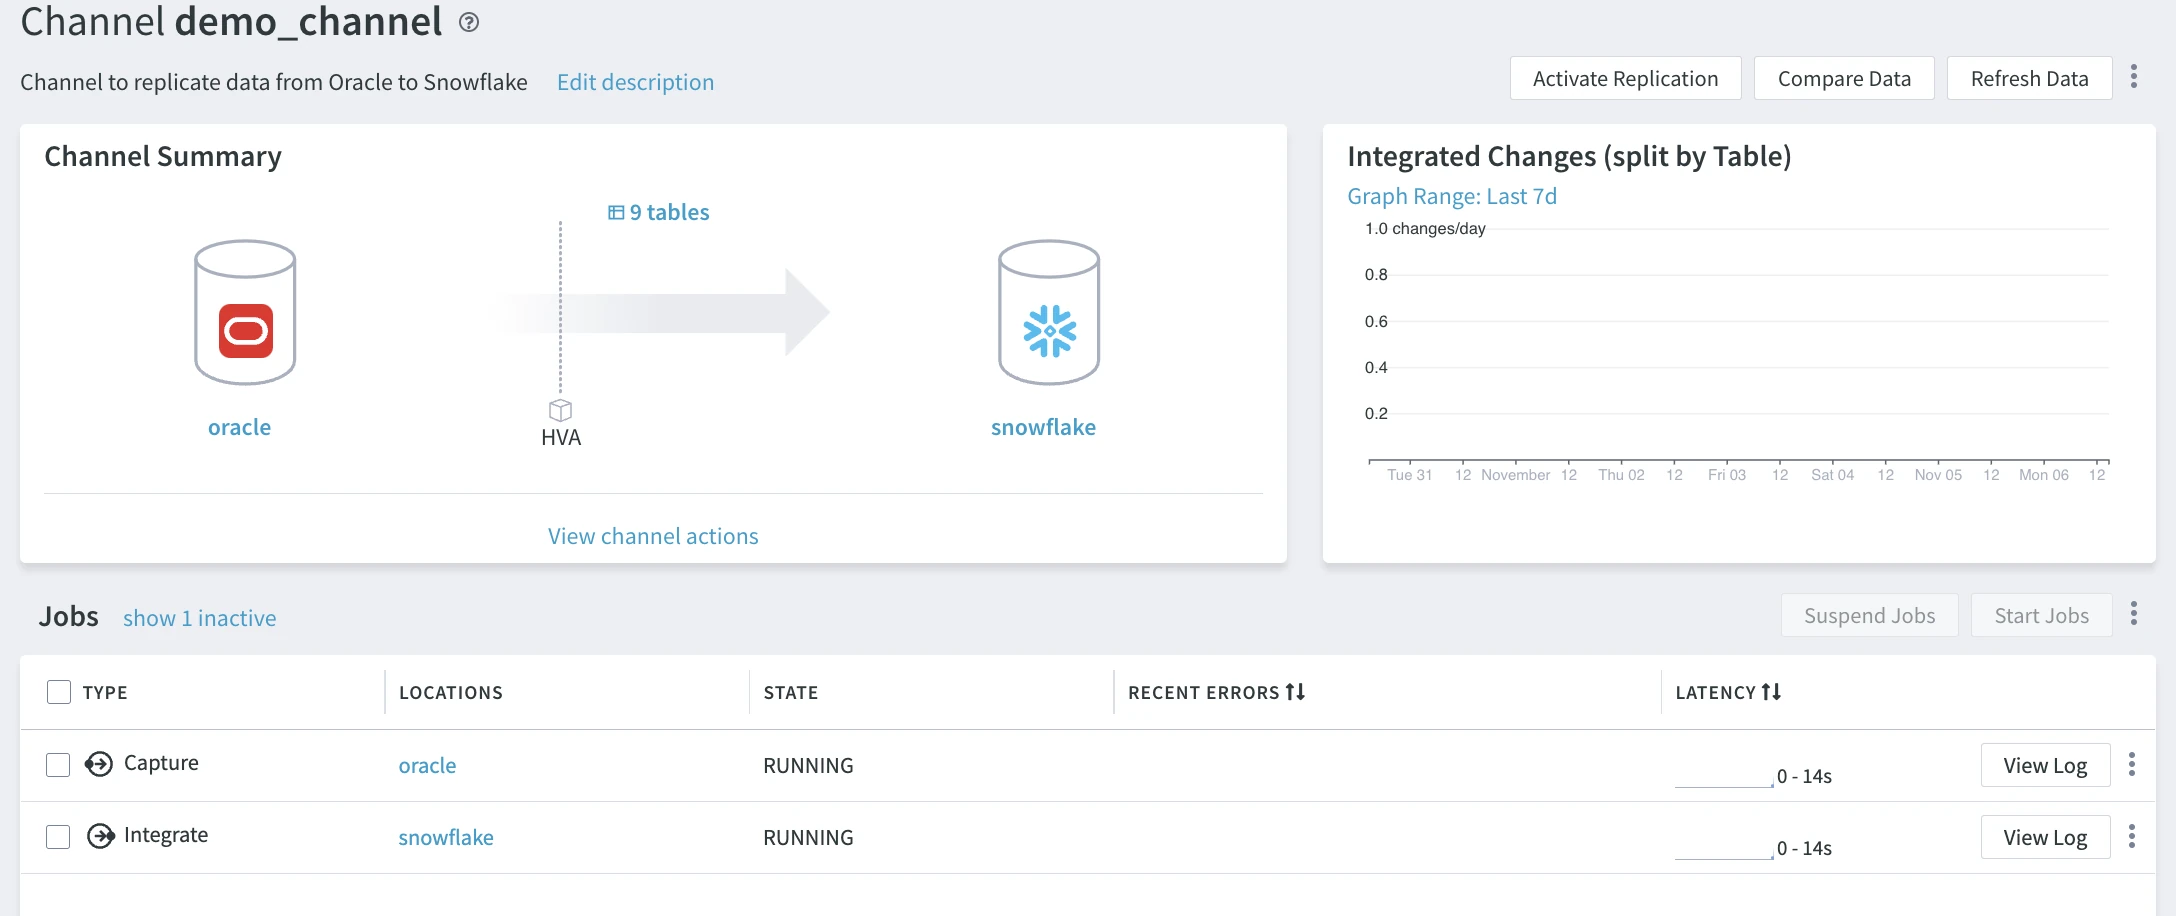The height and width of the screenshot is (916, 2176).
Task: Click the Capture job type icon
Action: pyautogui.click(x=98, y=764)
